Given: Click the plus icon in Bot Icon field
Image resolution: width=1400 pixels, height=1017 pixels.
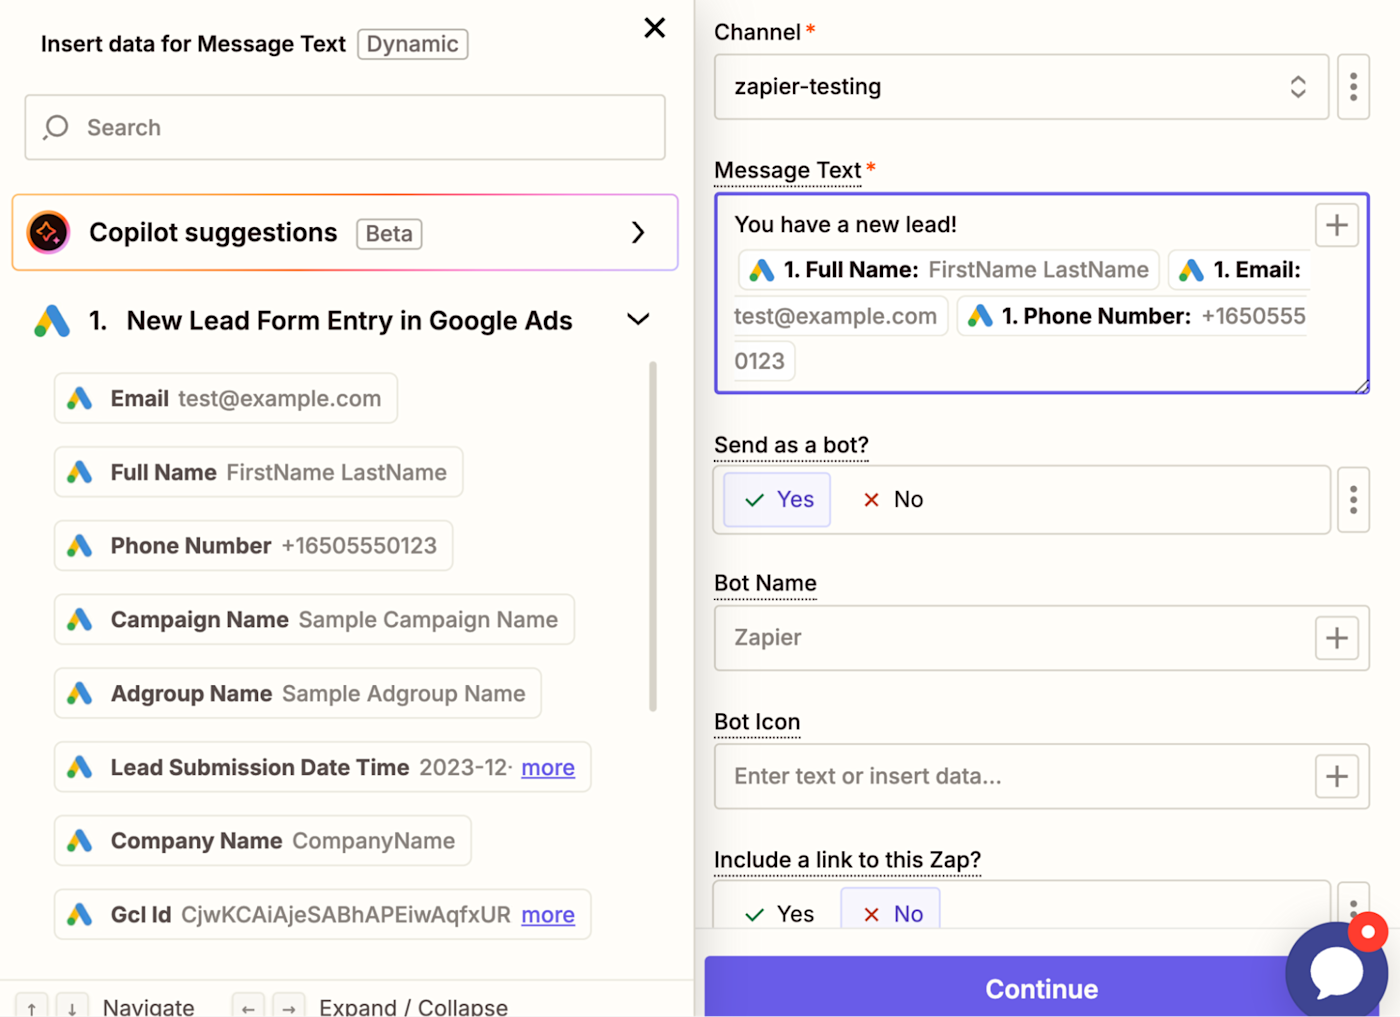Looking at the screenshot, I should pos(1337,777).
